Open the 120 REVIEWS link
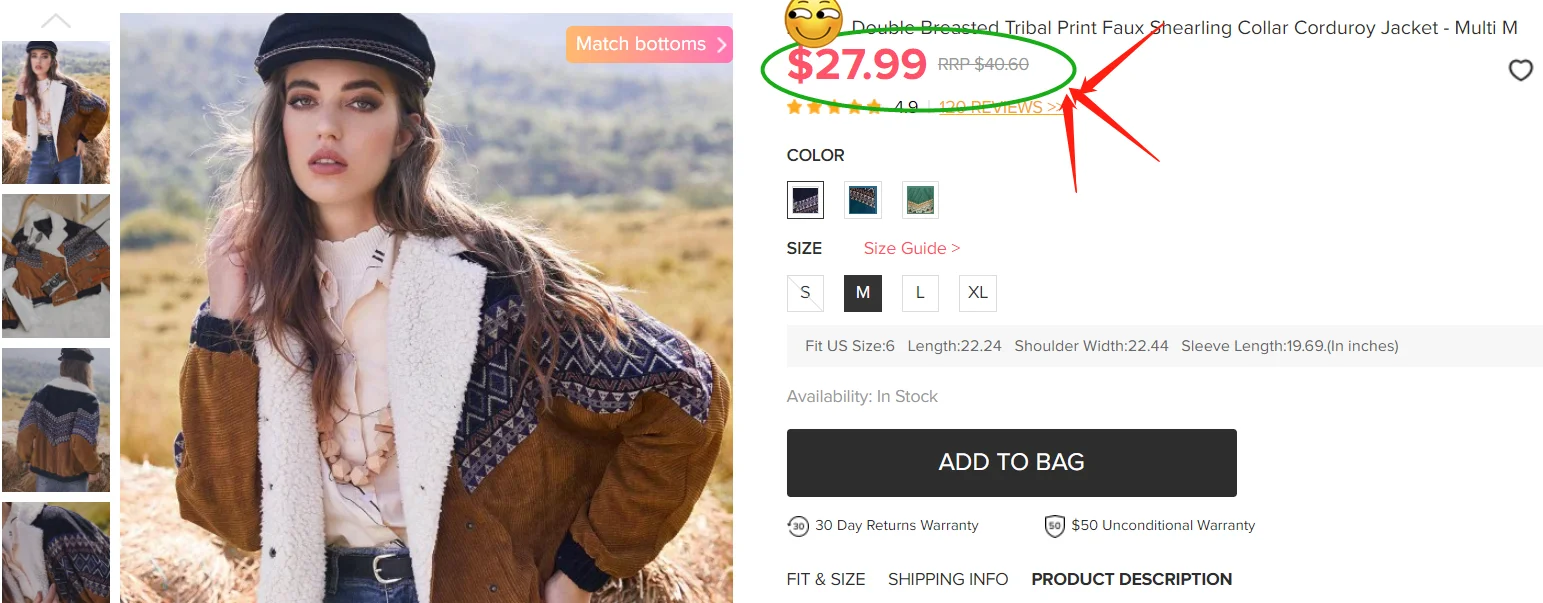1543x603 pixels. [1001, 107]
